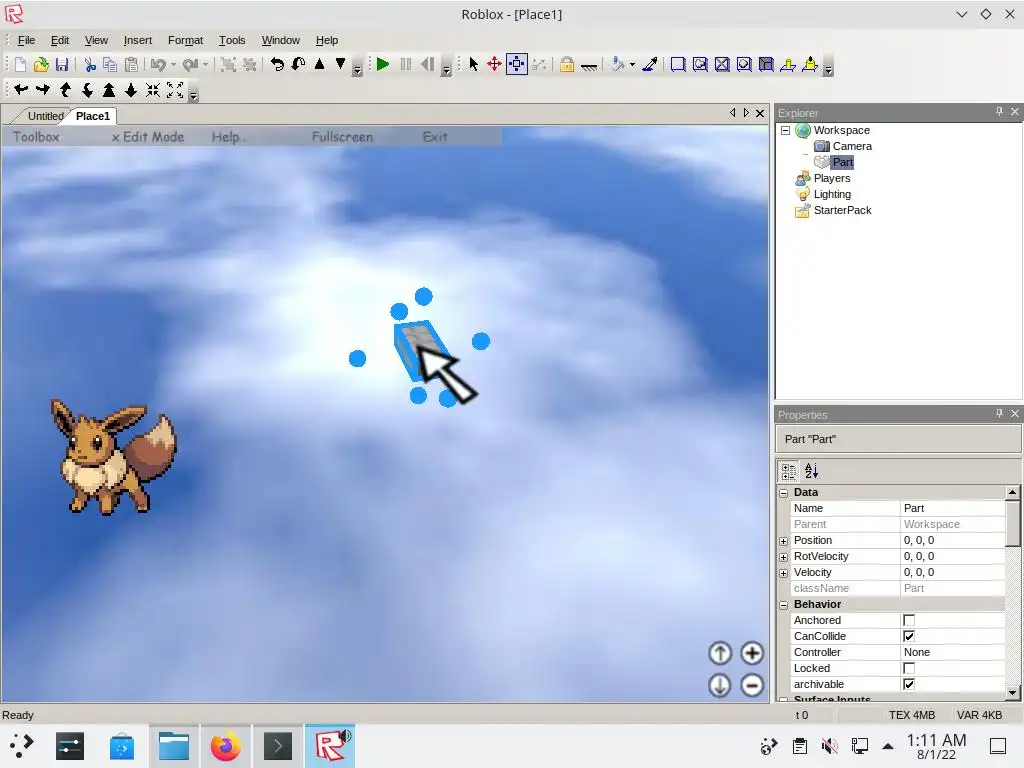Expand the Position property
1024x768 pixels.
784,541
